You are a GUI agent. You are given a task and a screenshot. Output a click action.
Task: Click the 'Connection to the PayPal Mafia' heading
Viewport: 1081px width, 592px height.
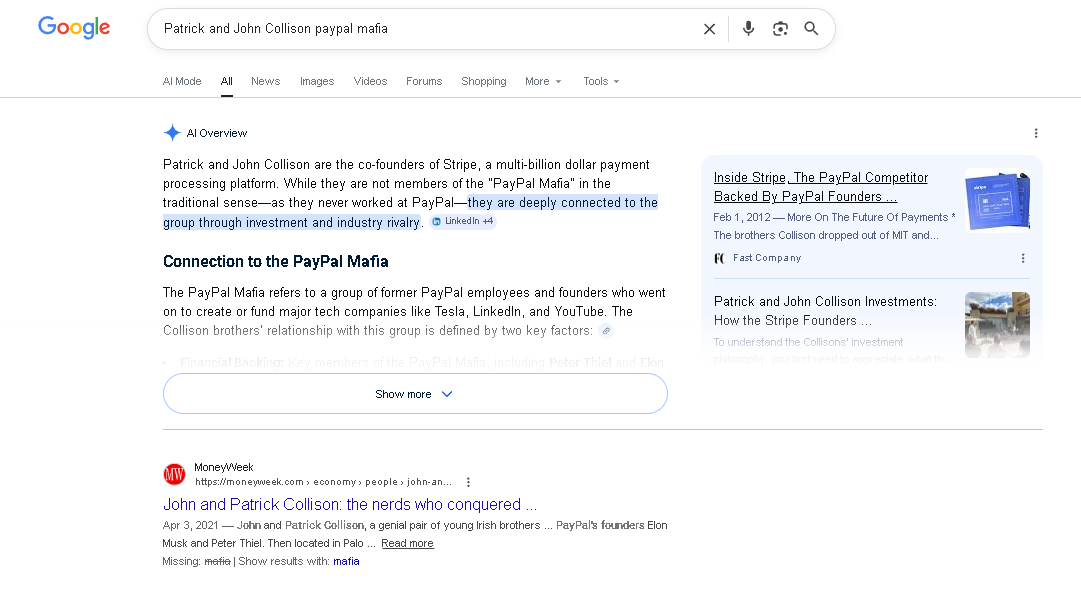[x=276, y=261]
